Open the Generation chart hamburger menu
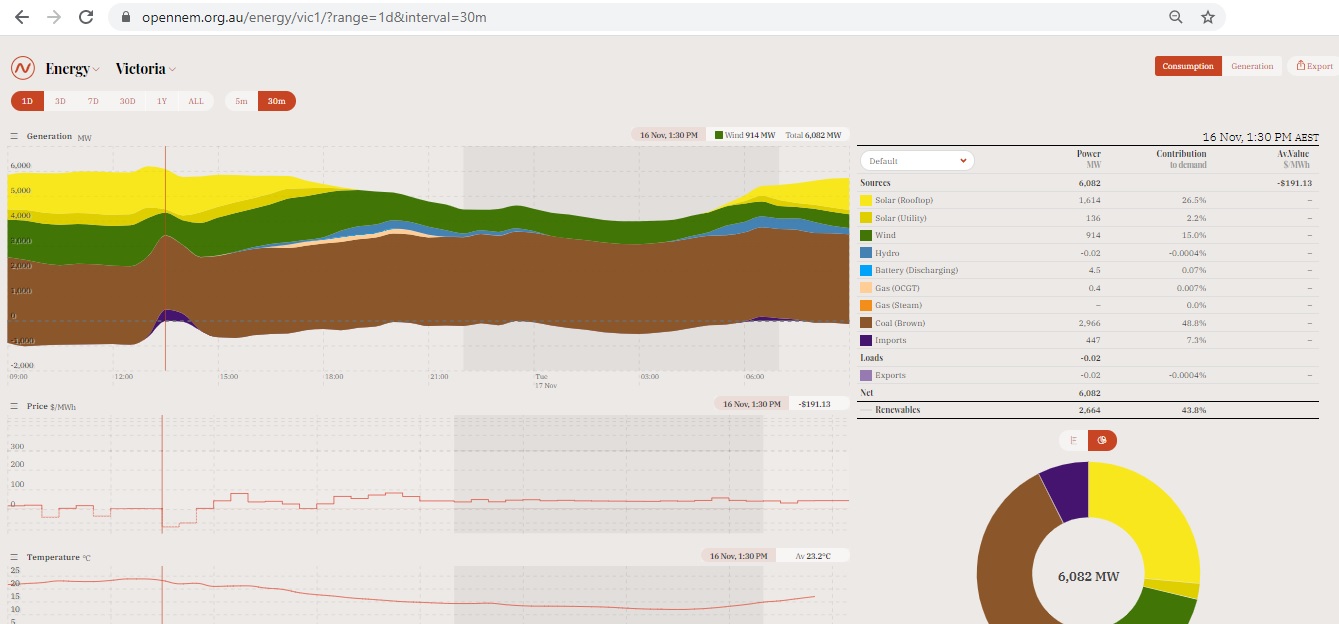 point(15,136)
